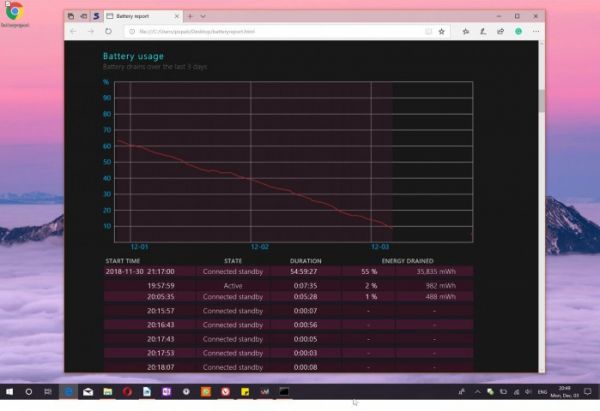Select the ENERGY DRAINED column header
The height and width of the screenshot is (411, 600).
pyautogui.click(x=408, y=261)
